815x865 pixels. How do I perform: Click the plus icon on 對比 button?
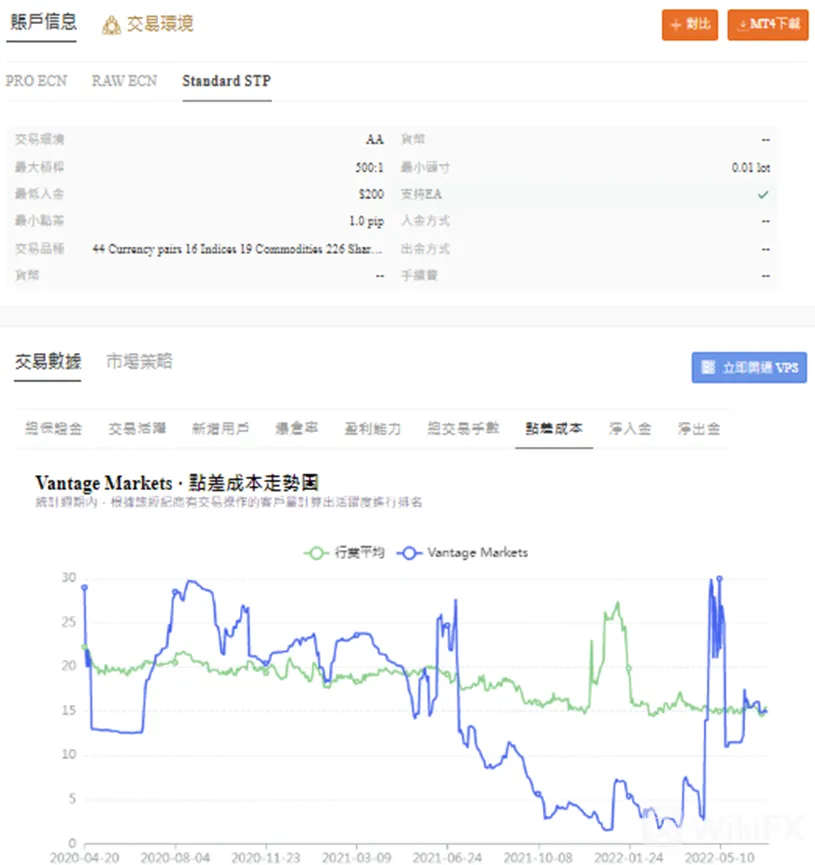(676, 25)
